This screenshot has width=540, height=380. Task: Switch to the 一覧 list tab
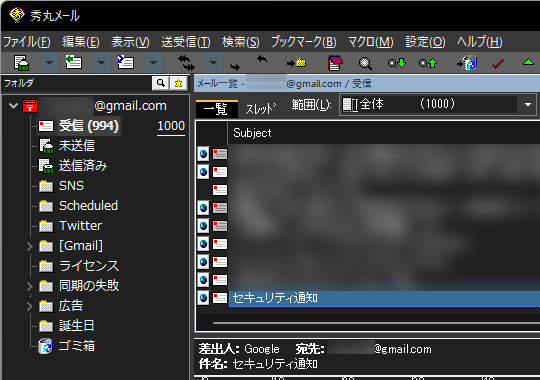217,109
